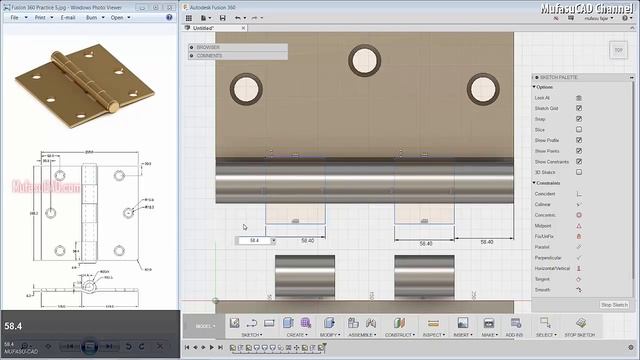Expand the Browser panel toggle

[191, 47]
